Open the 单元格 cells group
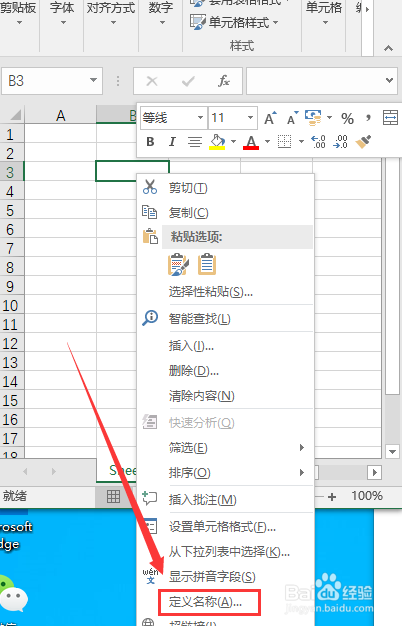 [324, 14]
